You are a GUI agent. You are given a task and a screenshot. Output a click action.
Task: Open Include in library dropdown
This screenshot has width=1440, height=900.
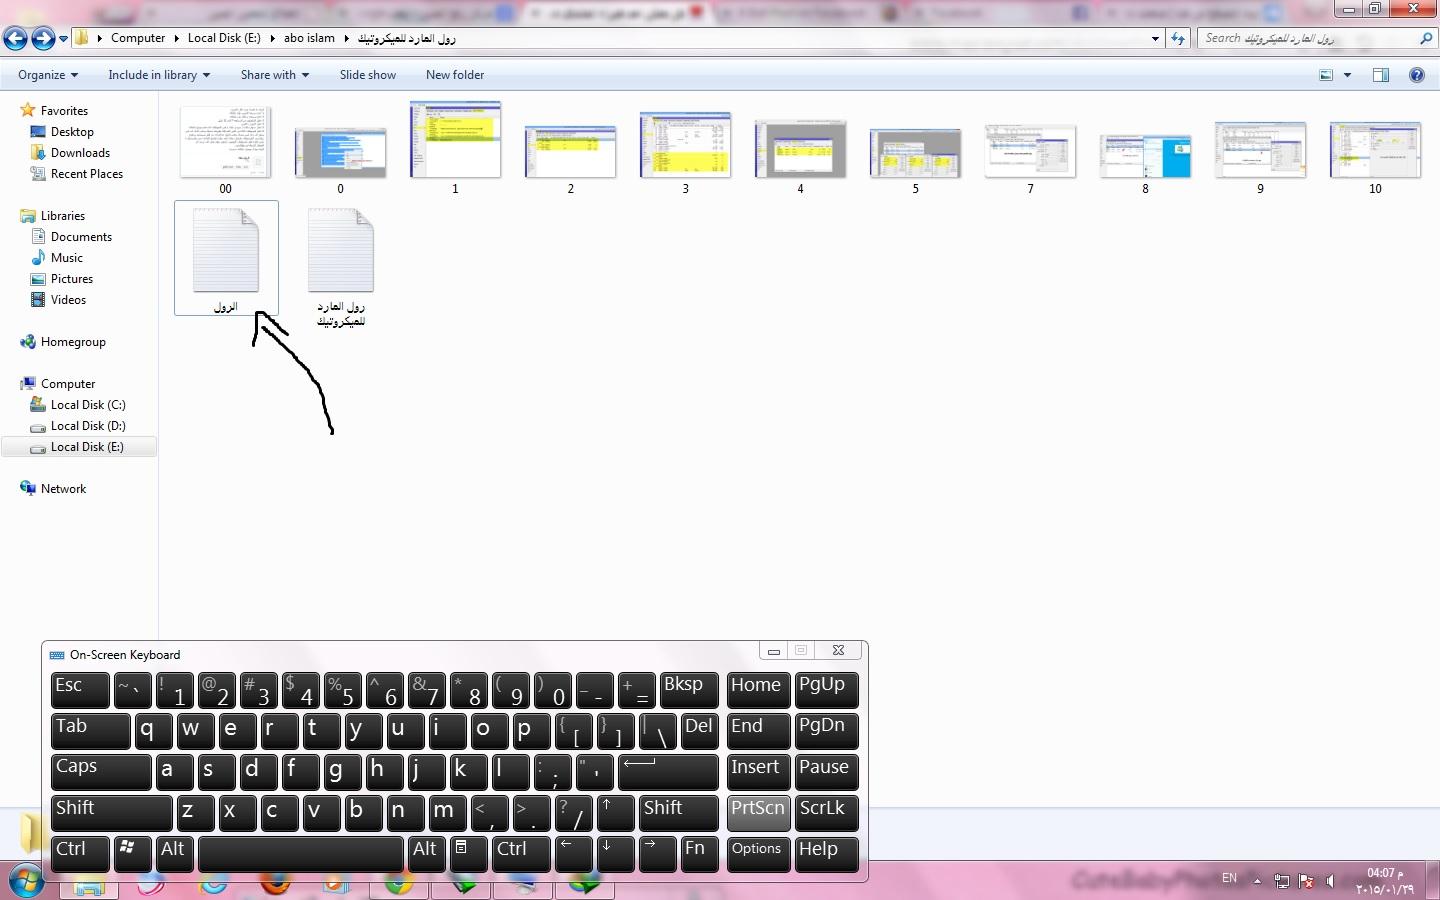click(159, 75)
